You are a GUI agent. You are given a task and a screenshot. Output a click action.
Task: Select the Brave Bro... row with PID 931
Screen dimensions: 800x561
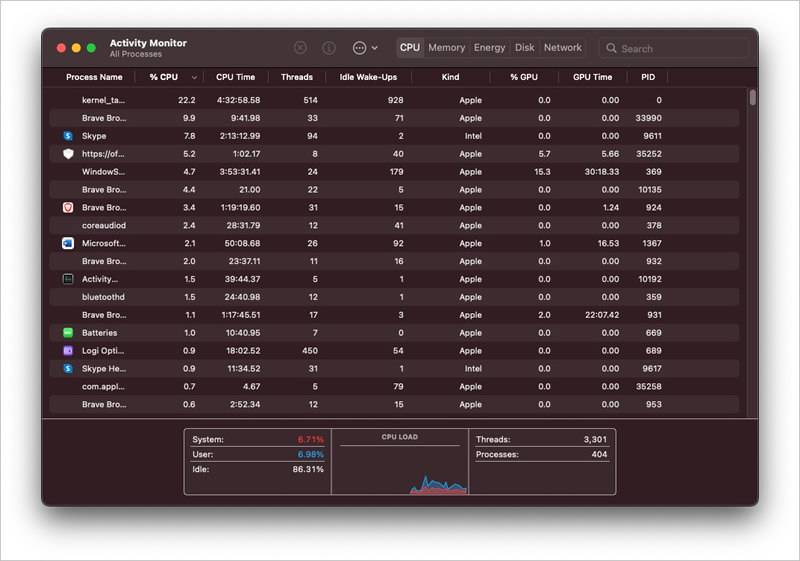coord(394,315)
